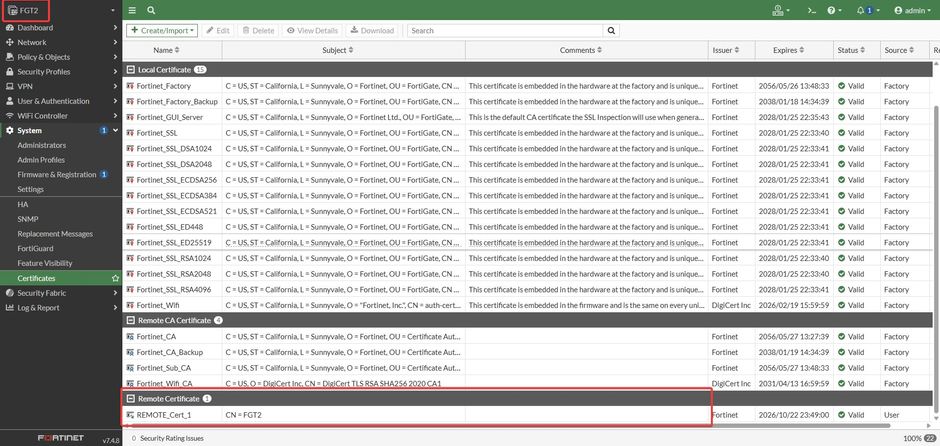Click the 22 entries count badge
The width and height of the screenshot is (940, 446).
(x=930, y=438)
